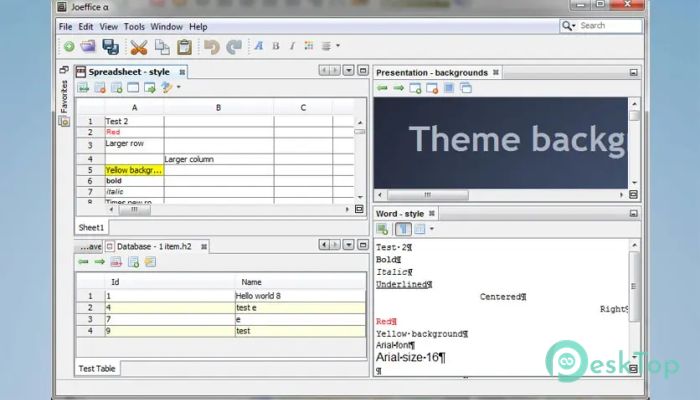Minimize the Presentation pane
Image resolution: width=700 pixels, height=400 pixels.
coord(633,72)
